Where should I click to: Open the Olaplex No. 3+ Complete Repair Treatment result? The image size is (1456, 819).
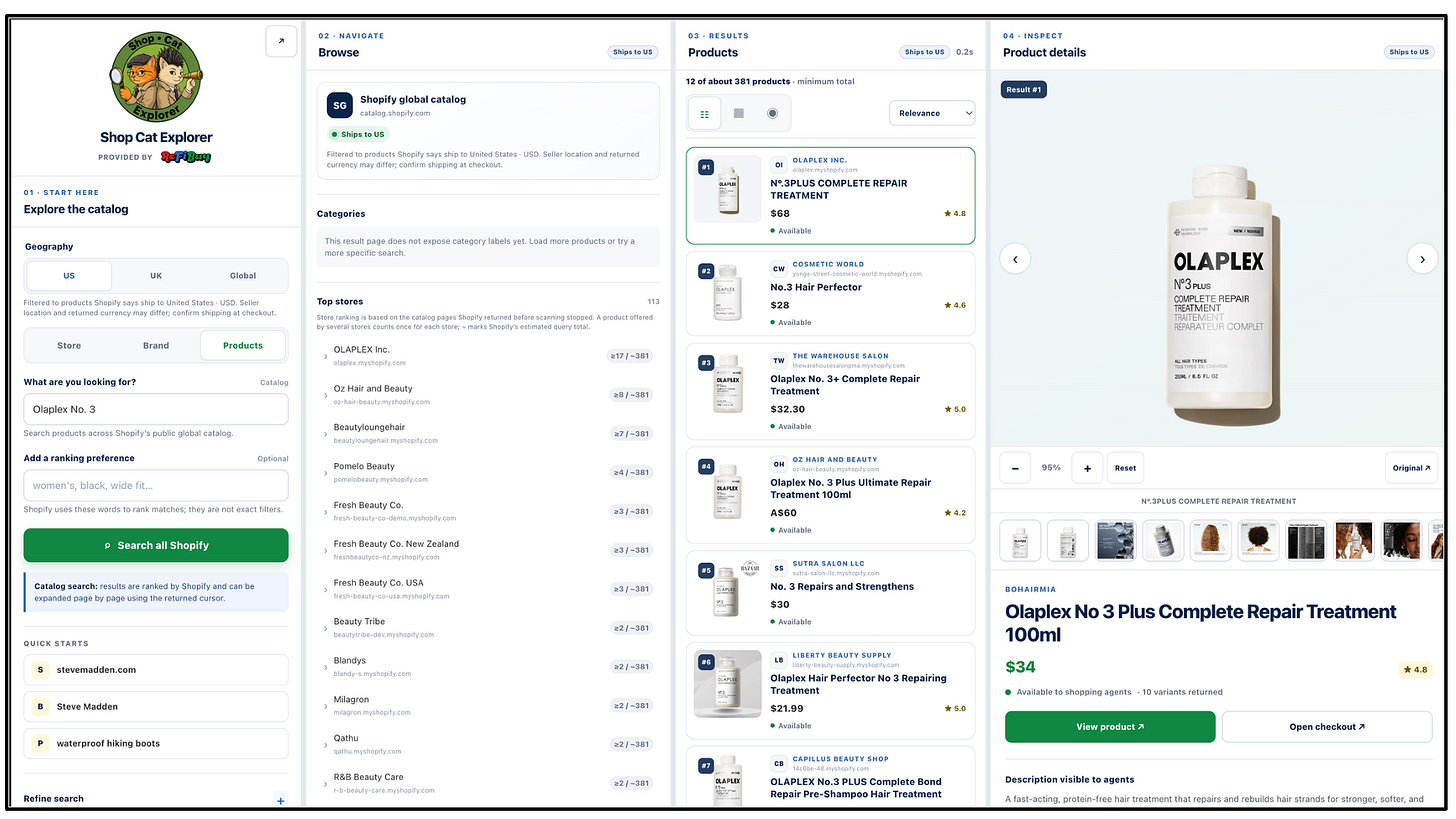coord(830,390)
